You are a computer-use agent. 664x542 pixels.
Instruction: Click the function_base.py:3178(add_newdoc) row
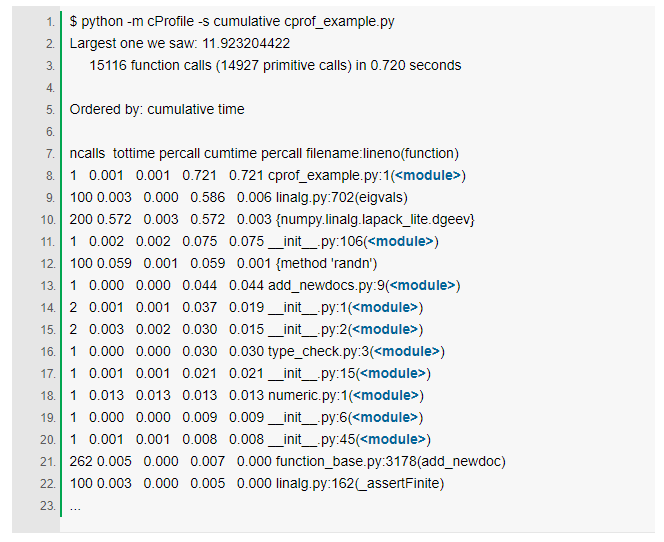tap(288, 462)
